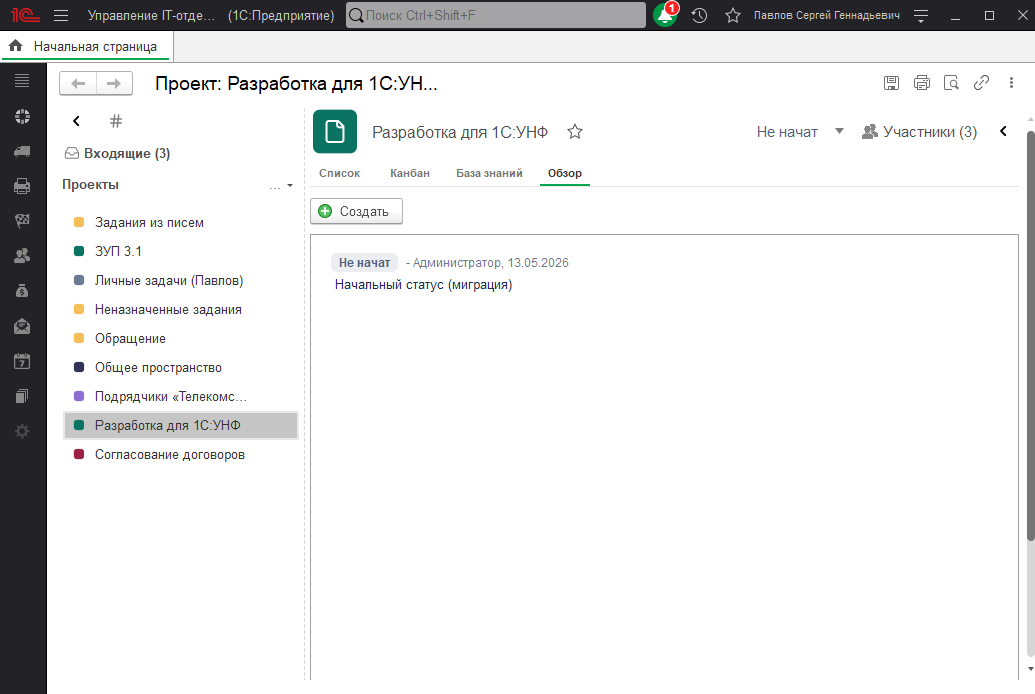Image resolution: width=1035 pixels, height=694 pixels.
Task: Go forward with the right arrow button
Action: coord(114,83)
